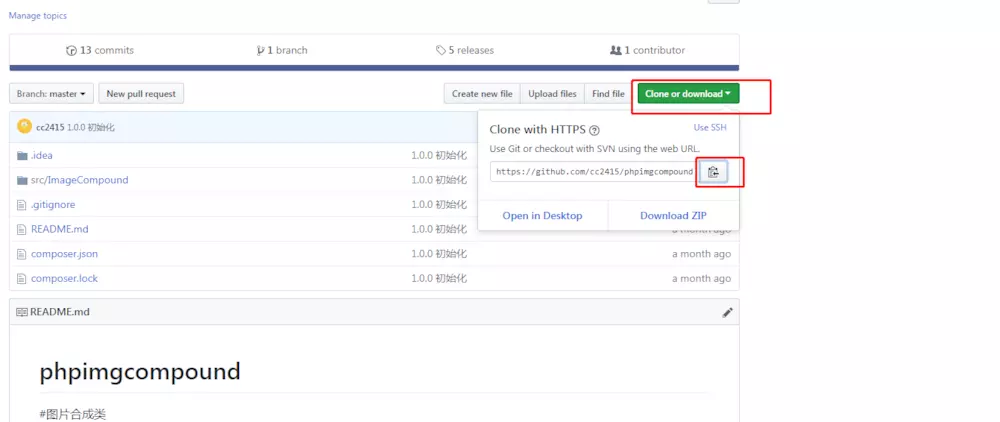
Task: Click the commit message in composer.lock row
Action: coord(439,279)
